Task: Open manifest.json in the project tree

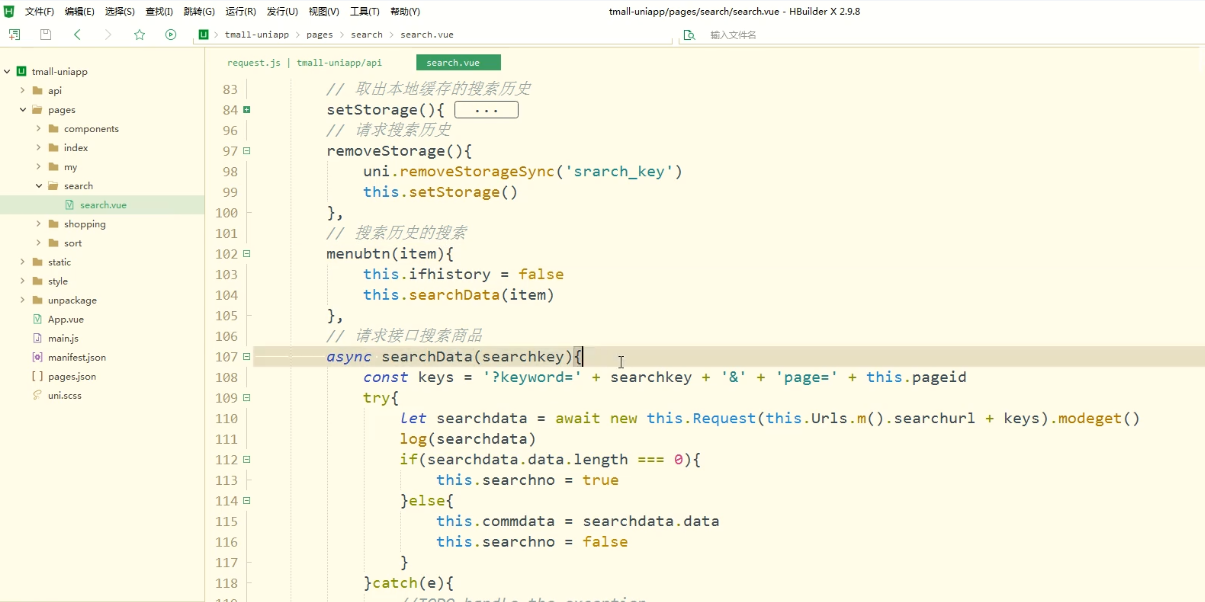Action: tap(77, 357)
